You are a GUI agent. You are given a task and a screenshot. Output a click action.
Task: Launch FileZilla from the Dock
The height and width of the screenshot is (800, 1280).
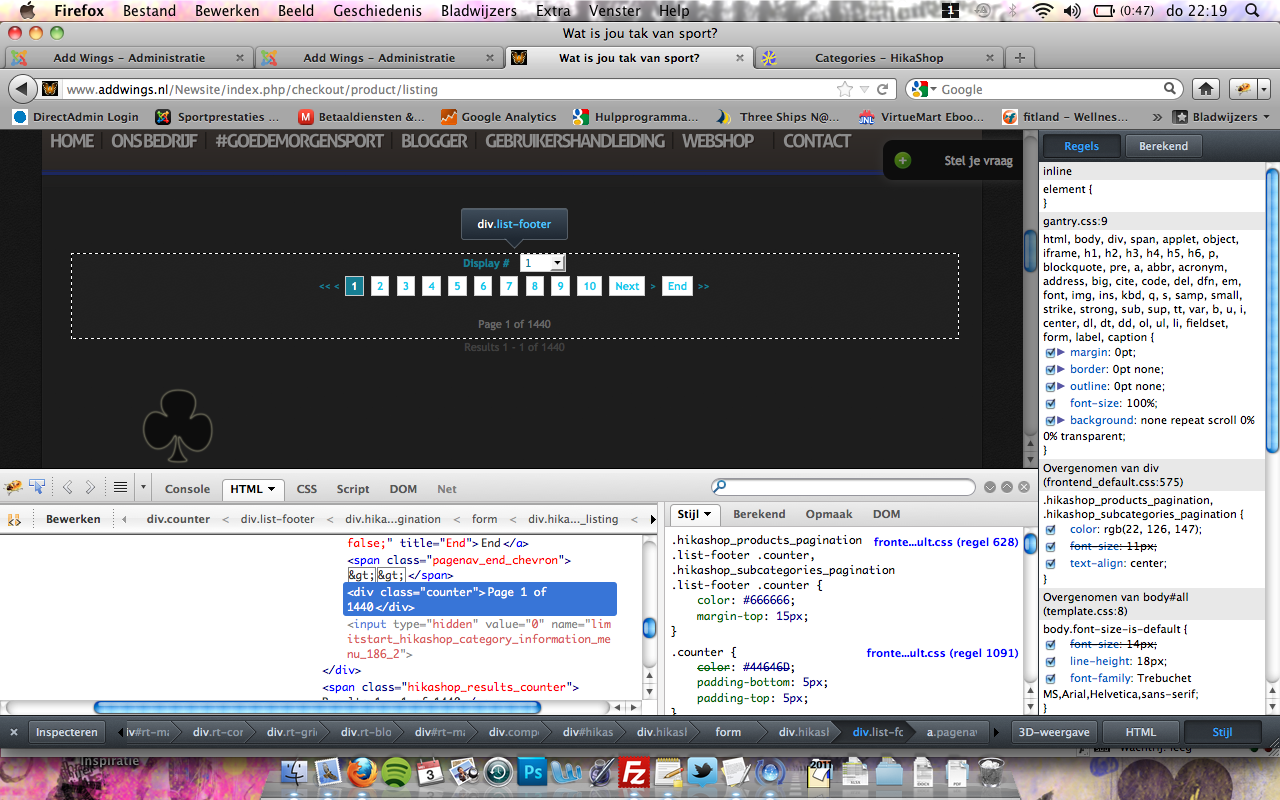634,773
